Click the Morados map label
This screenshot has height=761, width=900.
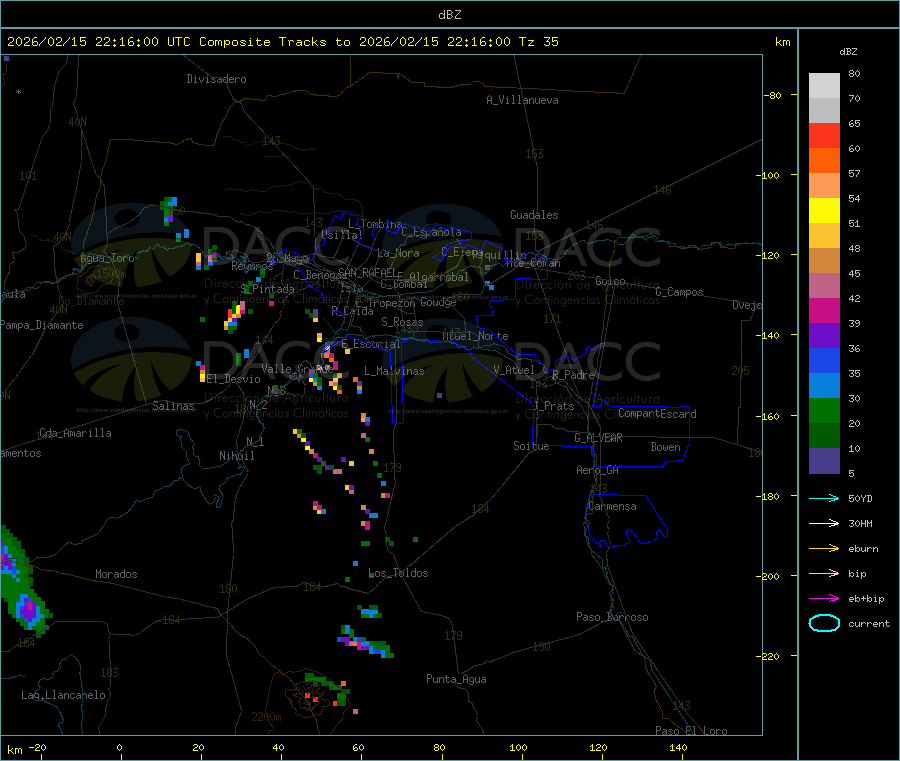click(x=116, y=574)
